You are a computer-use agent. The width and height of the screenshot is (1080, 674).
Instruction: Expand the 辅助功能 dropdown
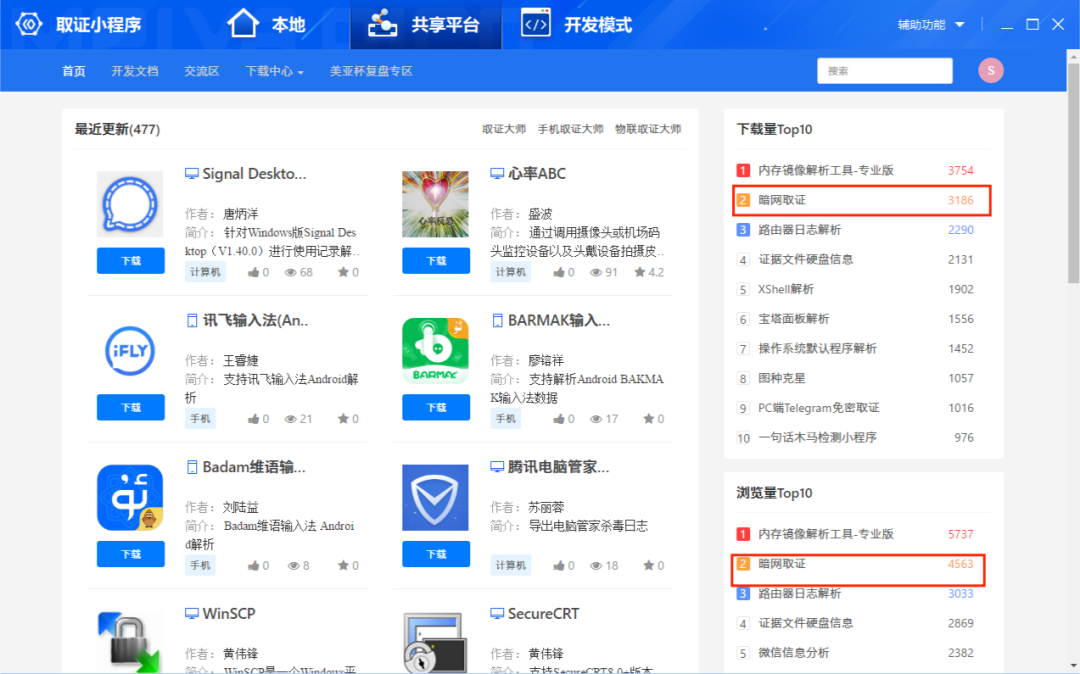[931, 25]
